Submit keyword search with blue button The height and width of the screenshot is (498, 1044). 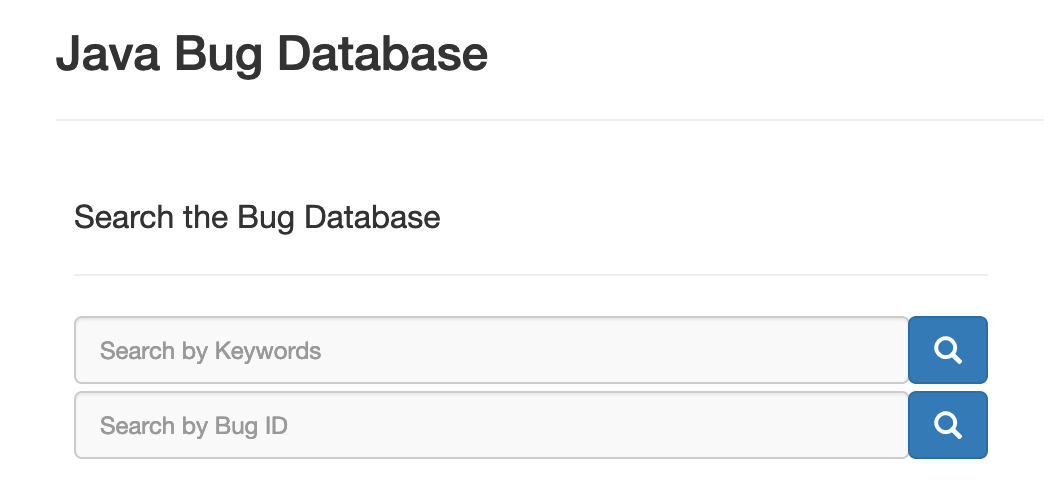click(x=947, y=350)
